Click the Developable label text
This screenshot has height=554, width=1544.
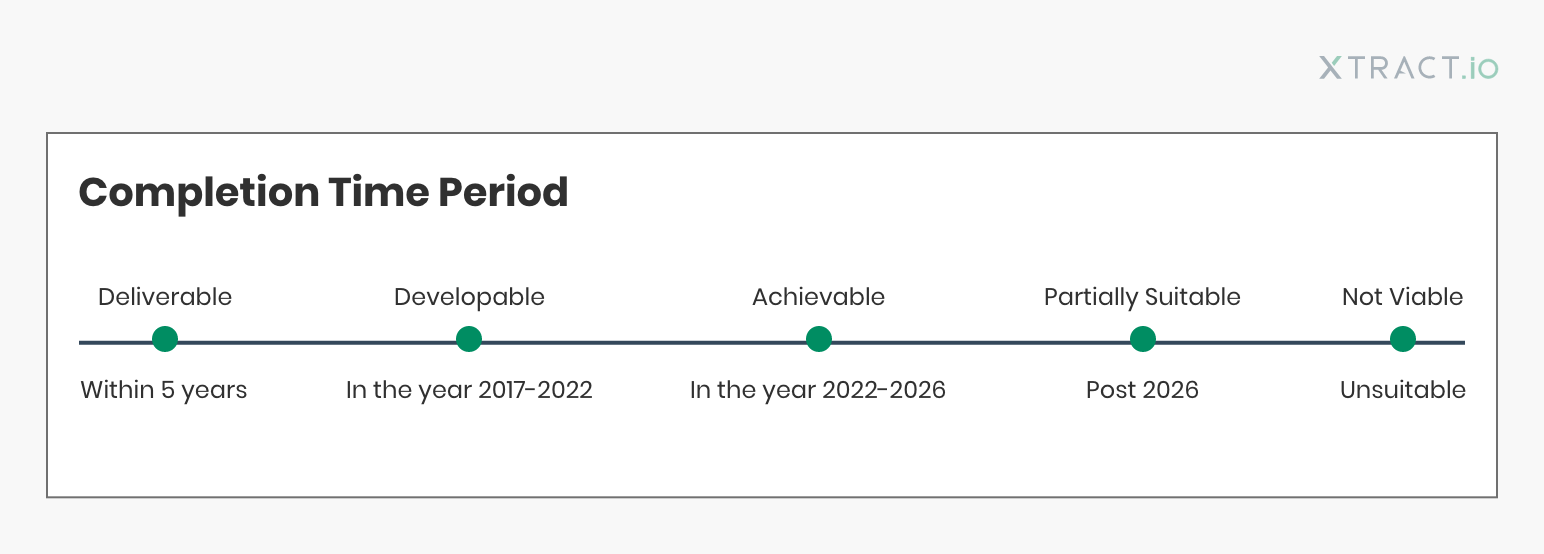469,297
